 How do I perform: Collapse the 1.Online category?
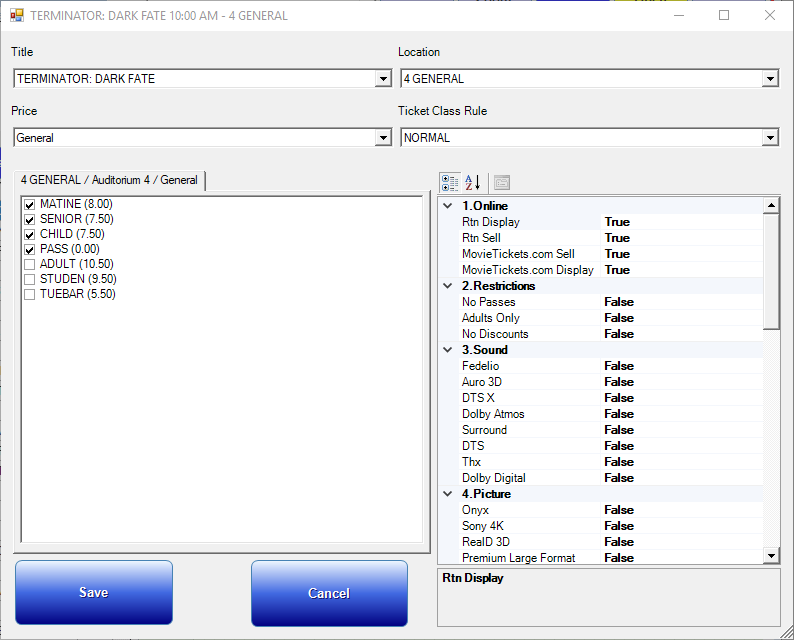click(x=448, y=206)
